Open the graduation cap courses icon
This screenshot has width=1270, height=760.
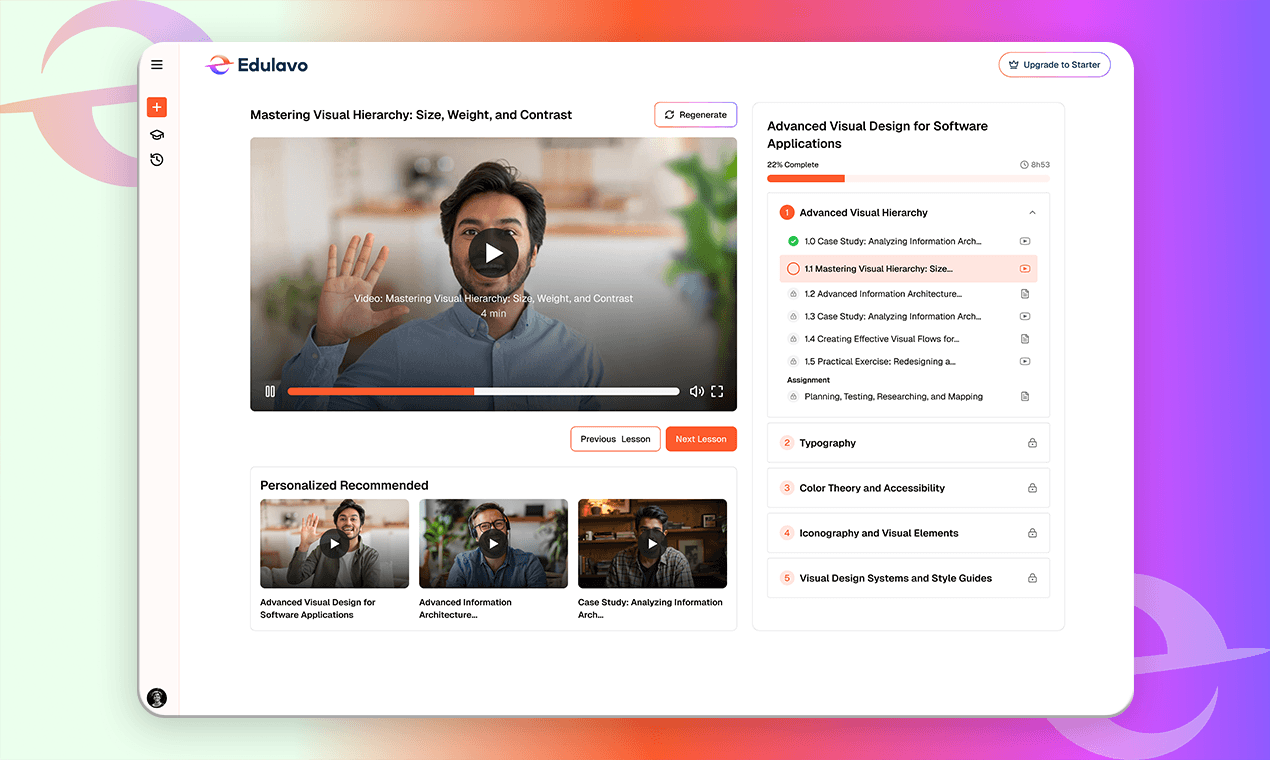(157, 135)
